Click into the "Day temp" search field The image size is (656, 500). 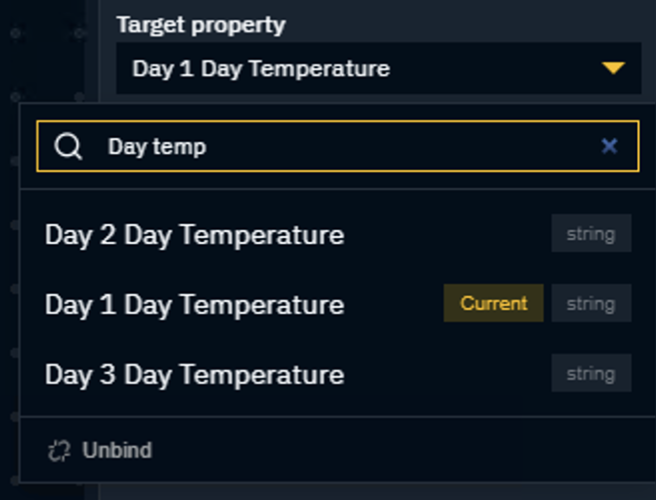click(338, 146)
